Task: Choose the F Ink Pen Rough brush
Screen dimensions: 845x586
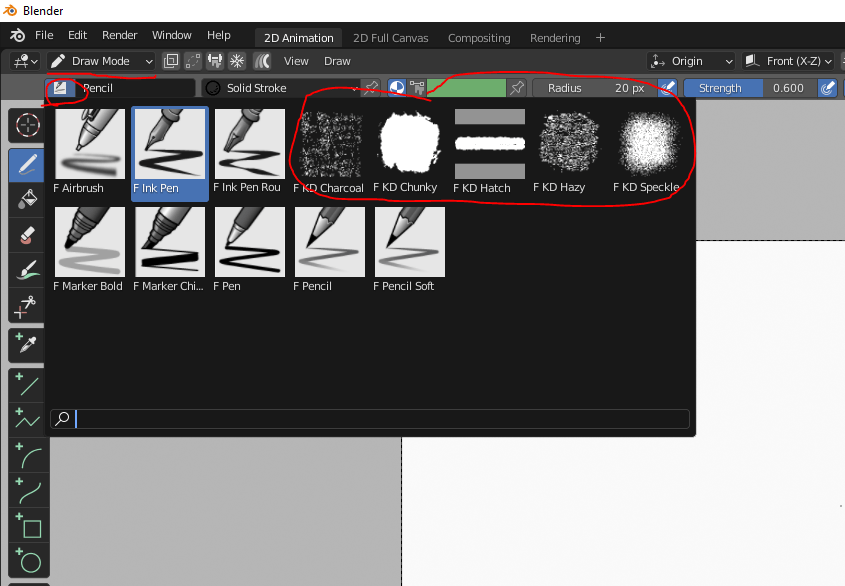Action: click(250, 153)
